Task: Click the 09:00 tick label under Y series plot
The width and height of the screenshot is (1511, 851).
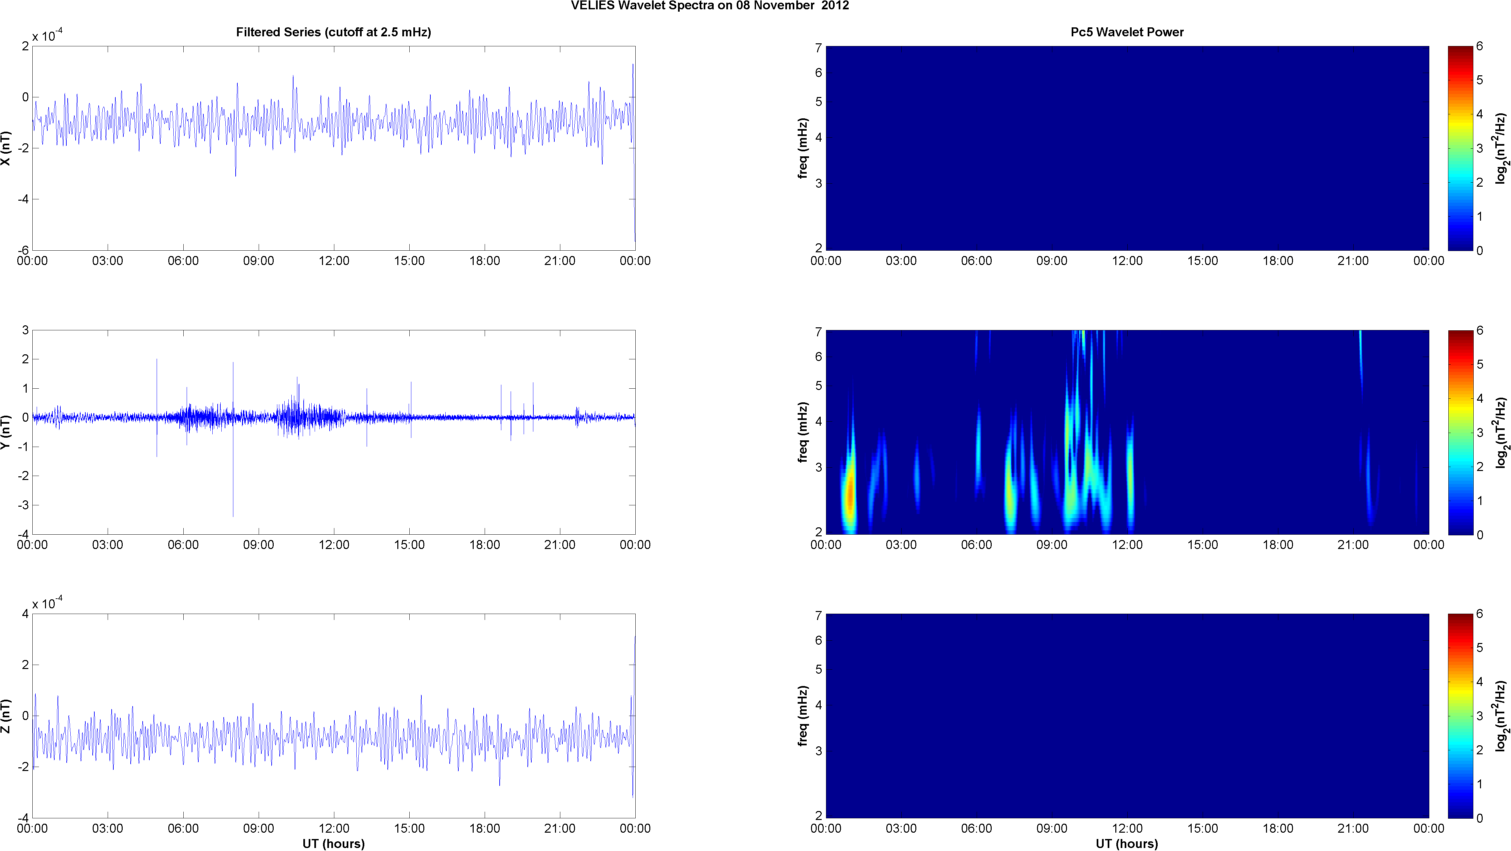Action: (x=258, y=545)
